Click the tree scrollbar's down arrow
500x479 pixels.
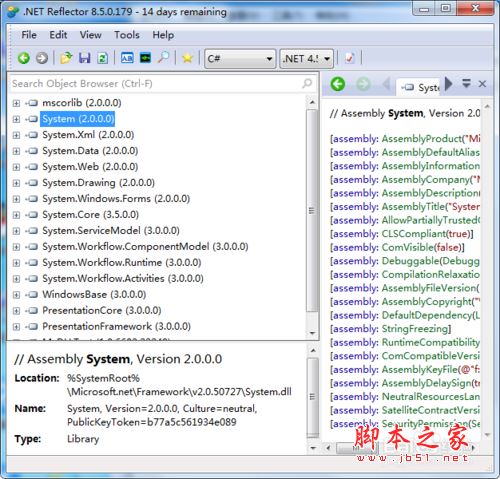click(x=312, y=333)
